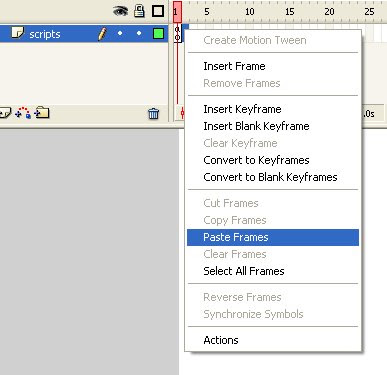This screenshot has width=387, height=375.
Task: Click frame 15 on the timeline ruler
Action: pos(289,12)
